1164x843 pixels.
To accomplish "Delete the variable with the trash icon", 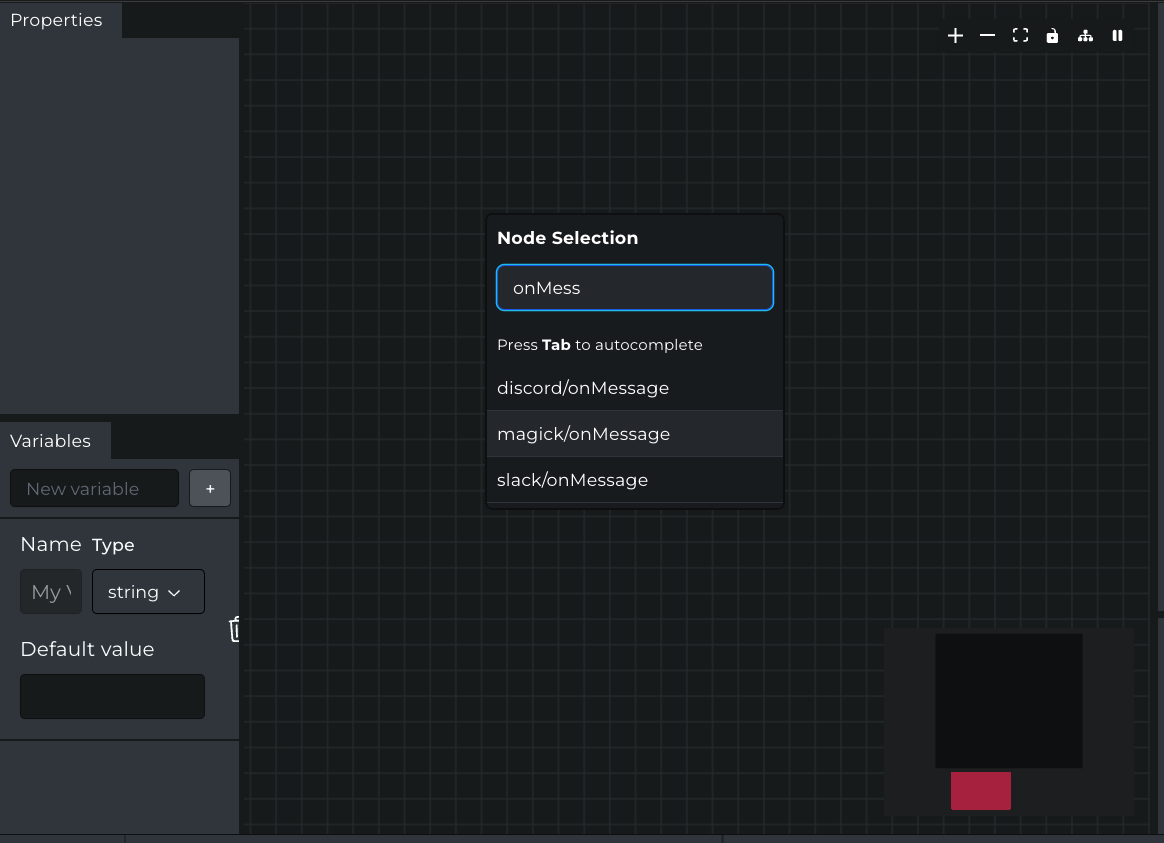I will tap(234, 629).
